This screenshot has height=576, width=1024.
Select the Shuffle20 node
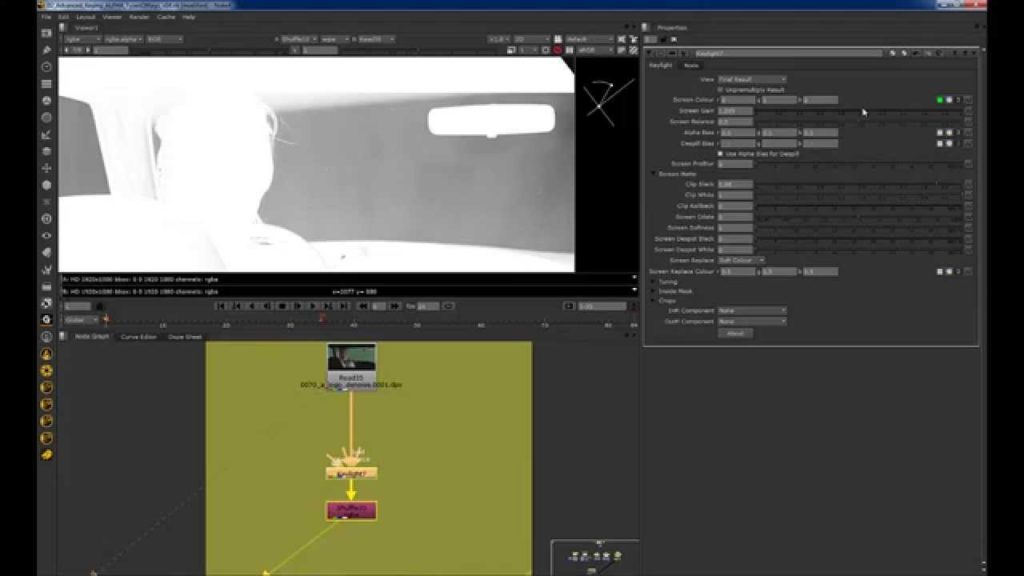350,509
